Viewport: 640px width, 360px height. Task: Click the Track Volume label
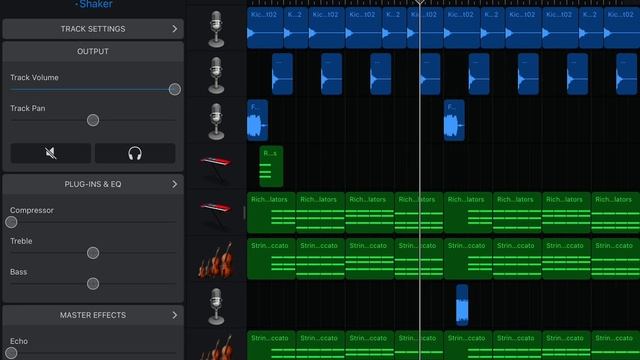tap(34, 78)
